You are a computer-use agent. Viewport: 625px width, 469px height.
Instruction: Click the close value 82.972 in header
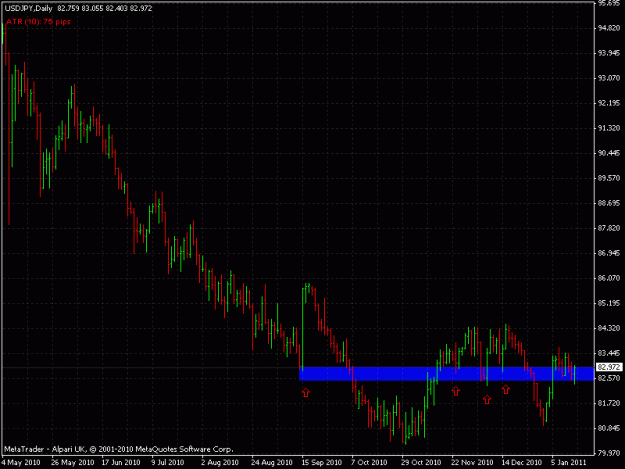point(141,8)
